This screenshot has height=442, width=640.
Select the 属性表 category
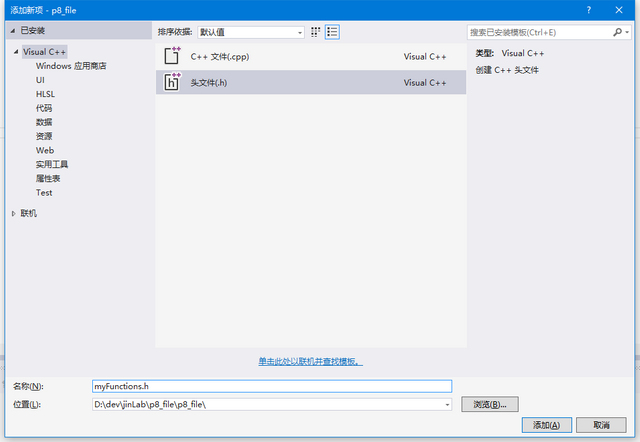coord(48,178)
